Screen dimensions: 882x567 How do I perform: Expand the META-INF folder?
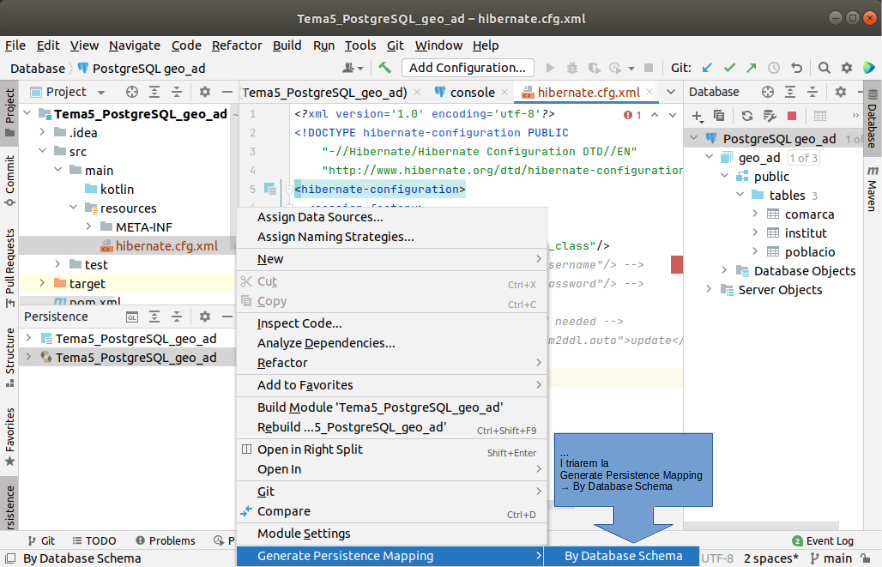pos(88,226)
